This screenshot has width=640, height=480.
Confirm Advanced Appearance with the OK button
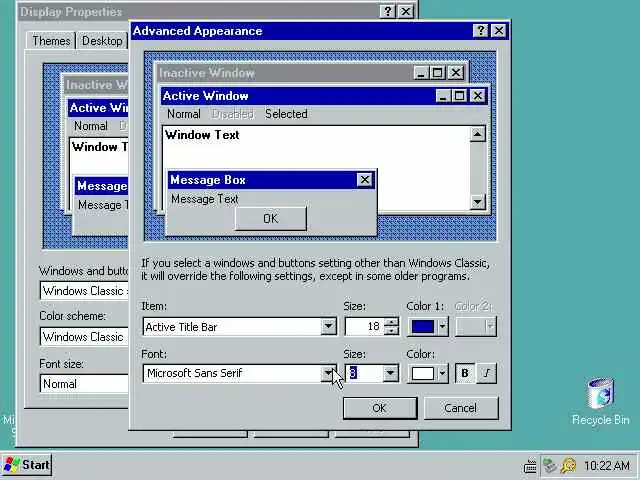pos(380,408)
